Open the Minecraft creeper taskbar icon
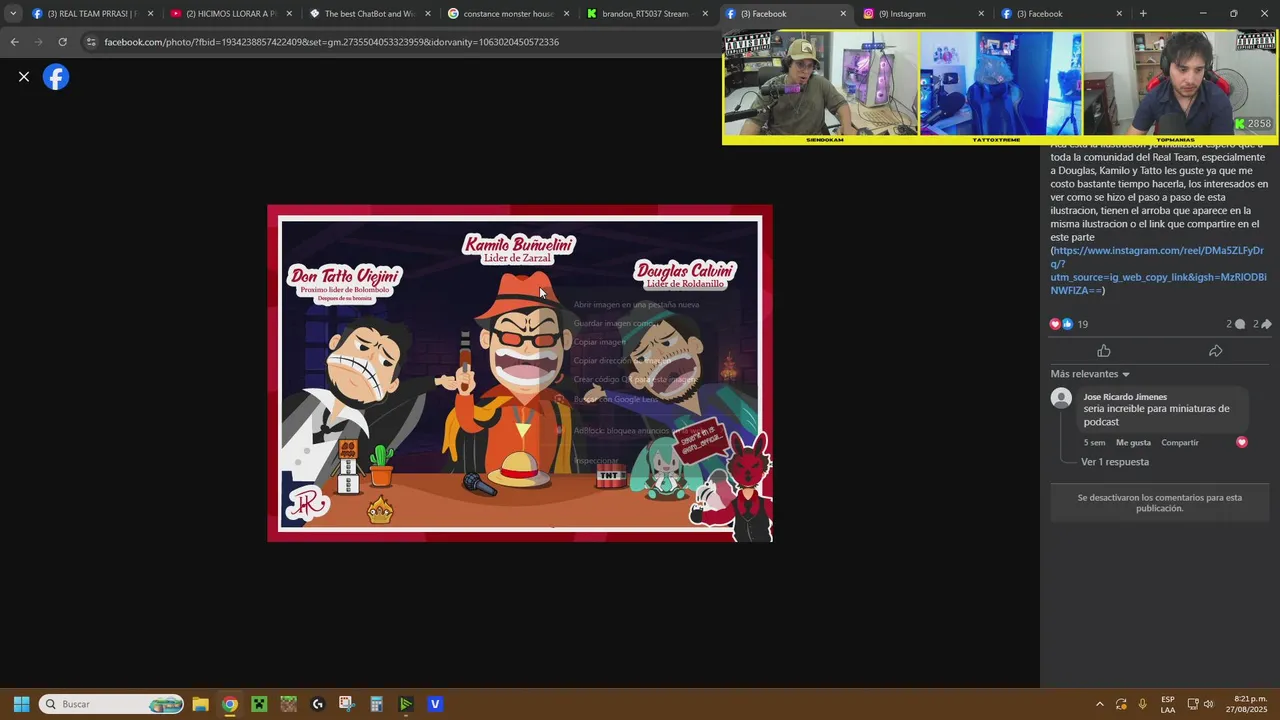This screenshot has width=1280, height=720. (x=259, y=704)
